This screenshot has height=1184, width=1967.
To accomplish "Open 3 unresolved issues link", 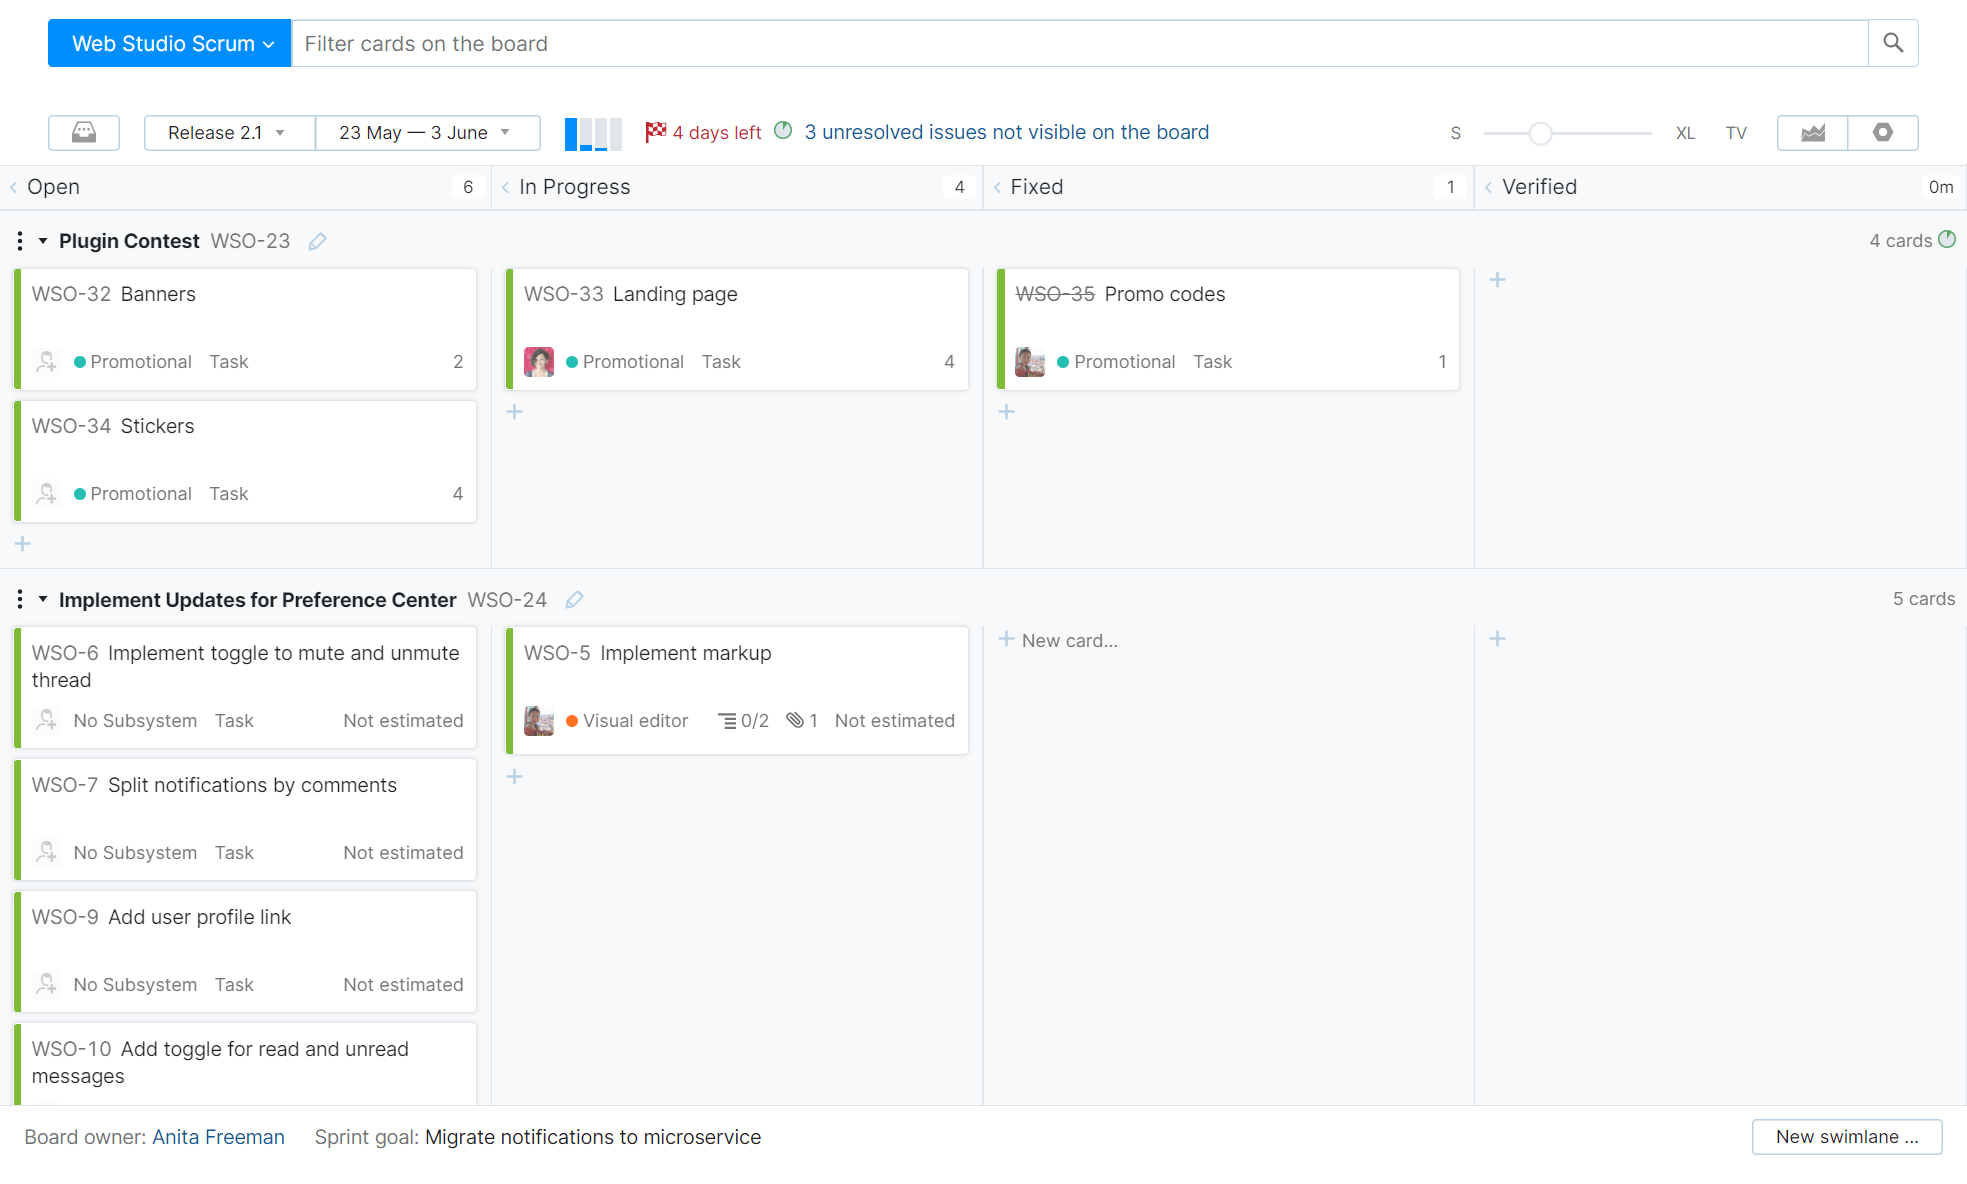I will (1006, 132).
